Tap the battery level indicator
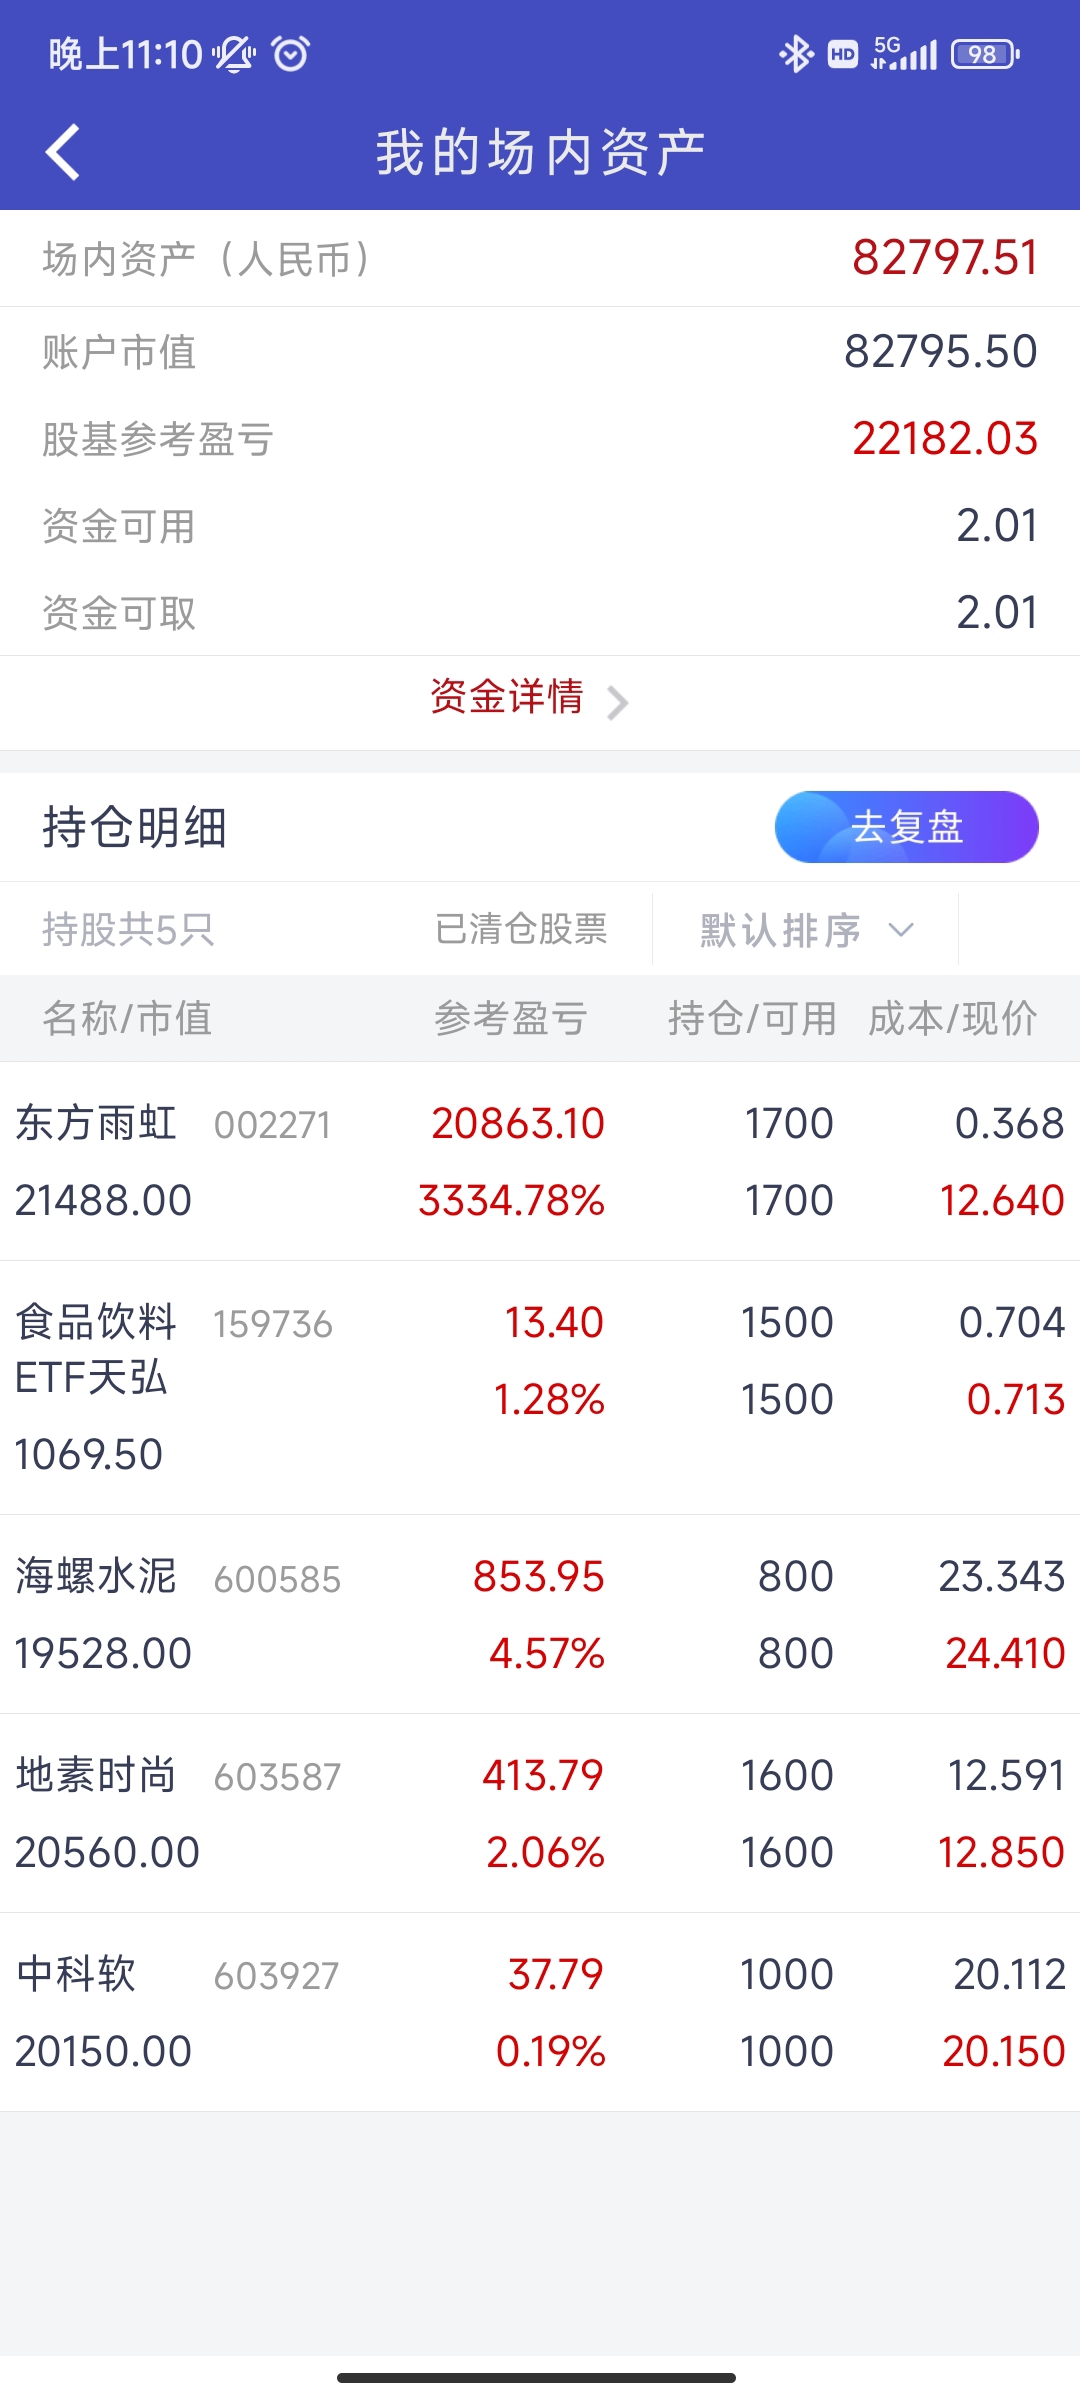Viewport: 1080px width, 2400px height. pyautogui.click(x=985, y=54)
